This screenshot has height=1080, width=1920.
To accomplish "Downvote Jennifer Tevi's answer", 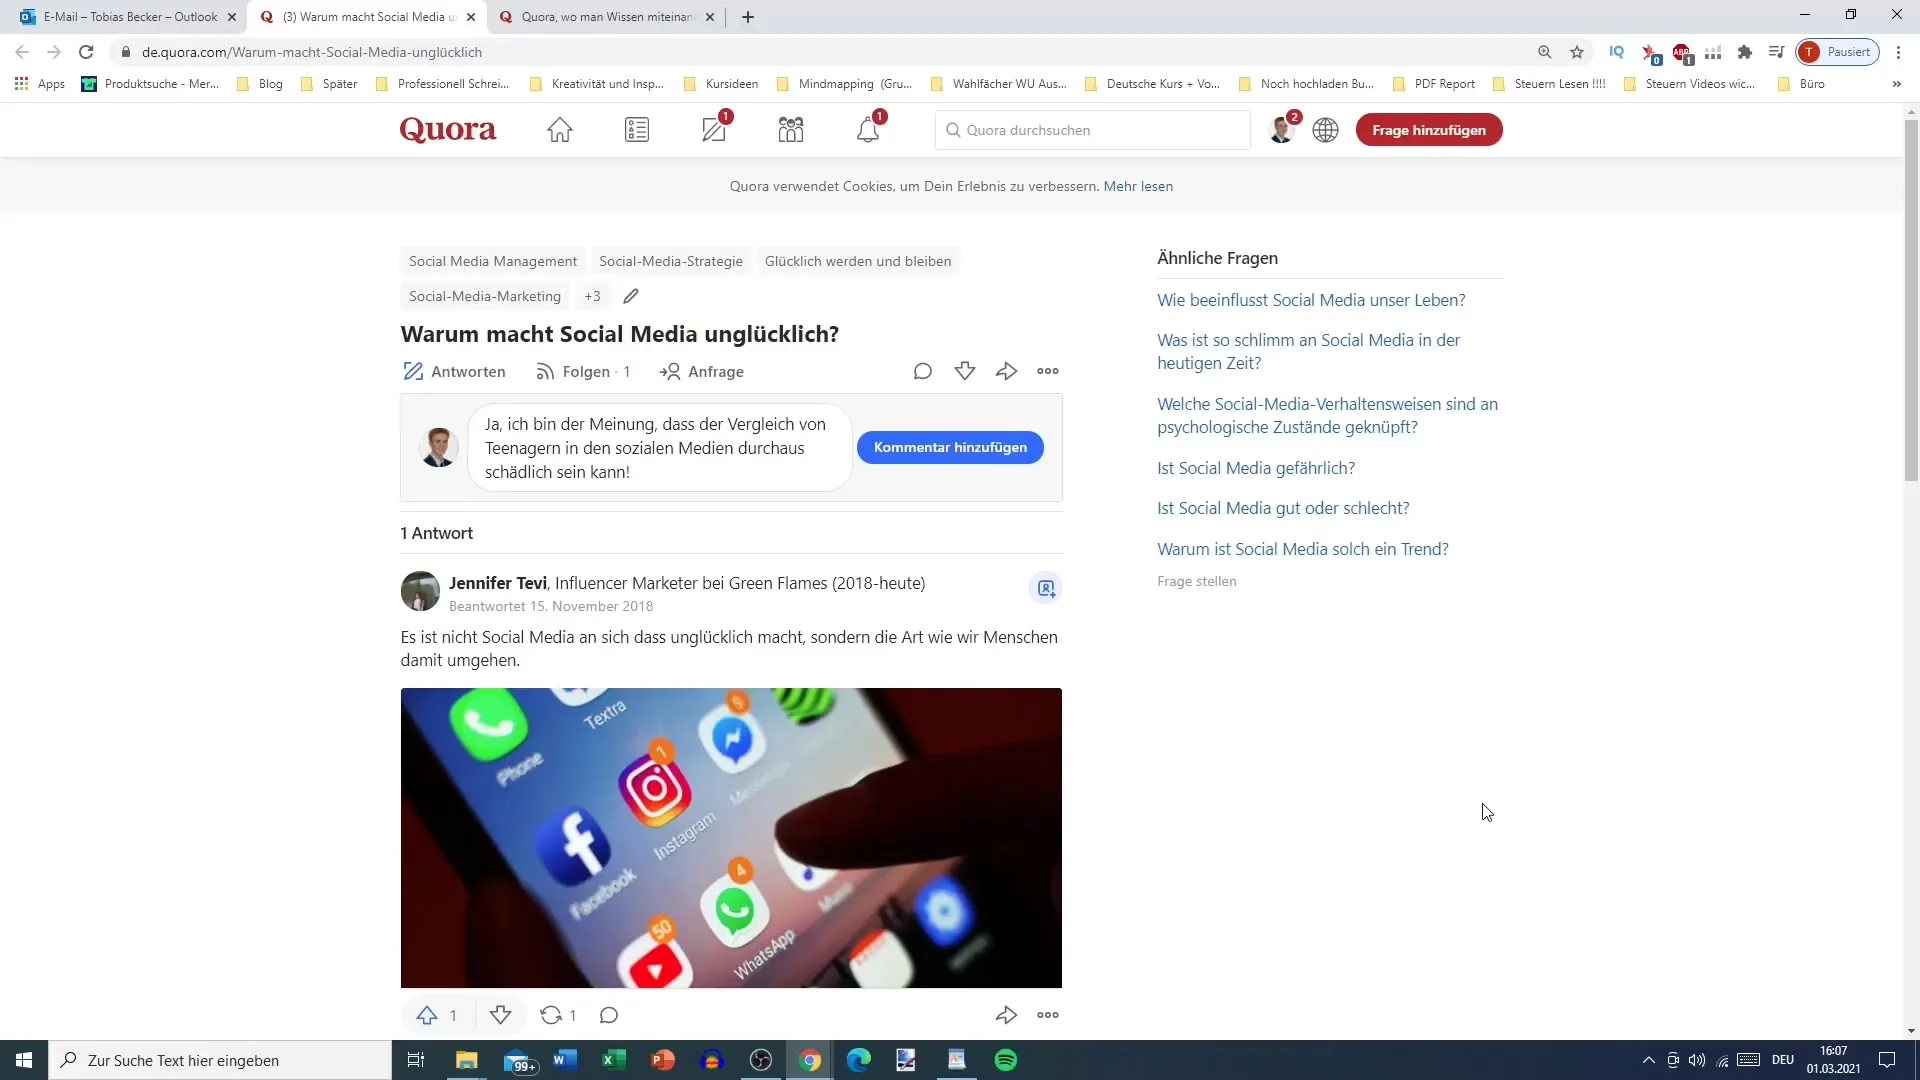I will [501, 1015].
